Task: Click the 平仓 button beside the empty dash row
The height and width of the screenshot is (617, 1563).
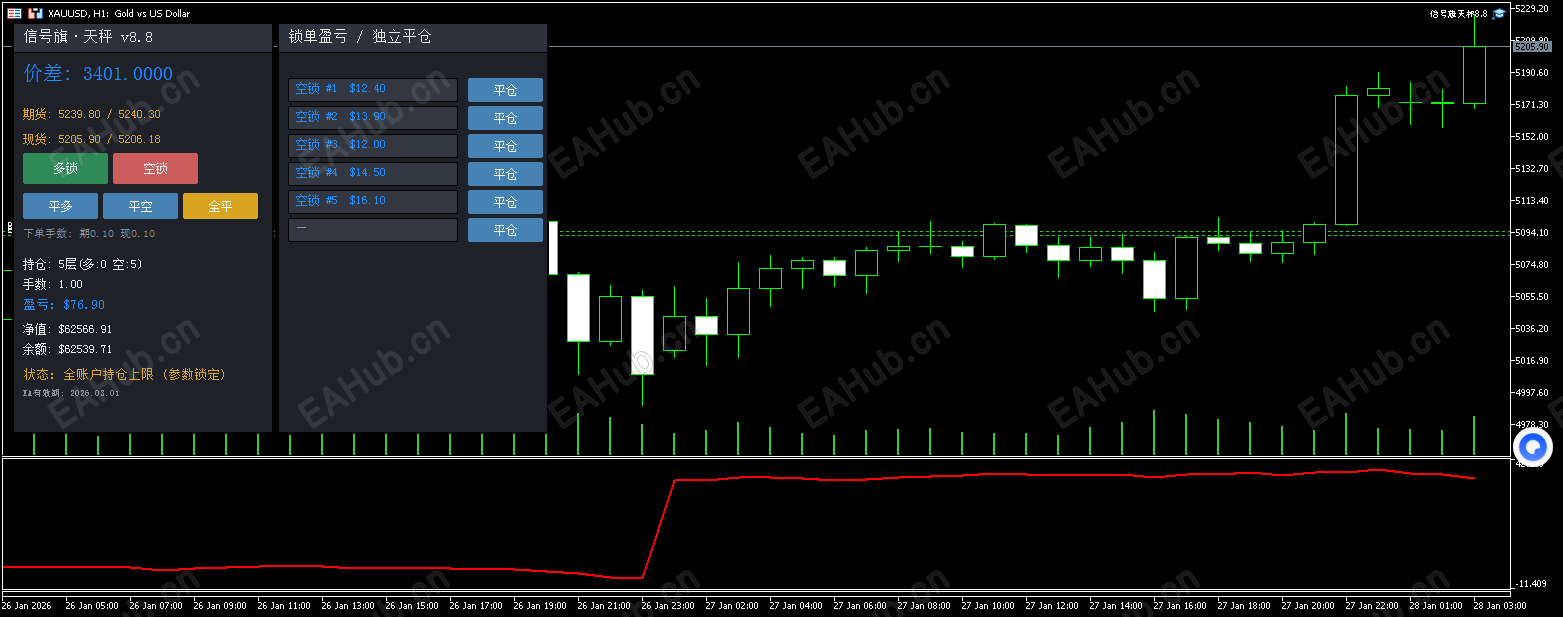Action: coord(505,229)
